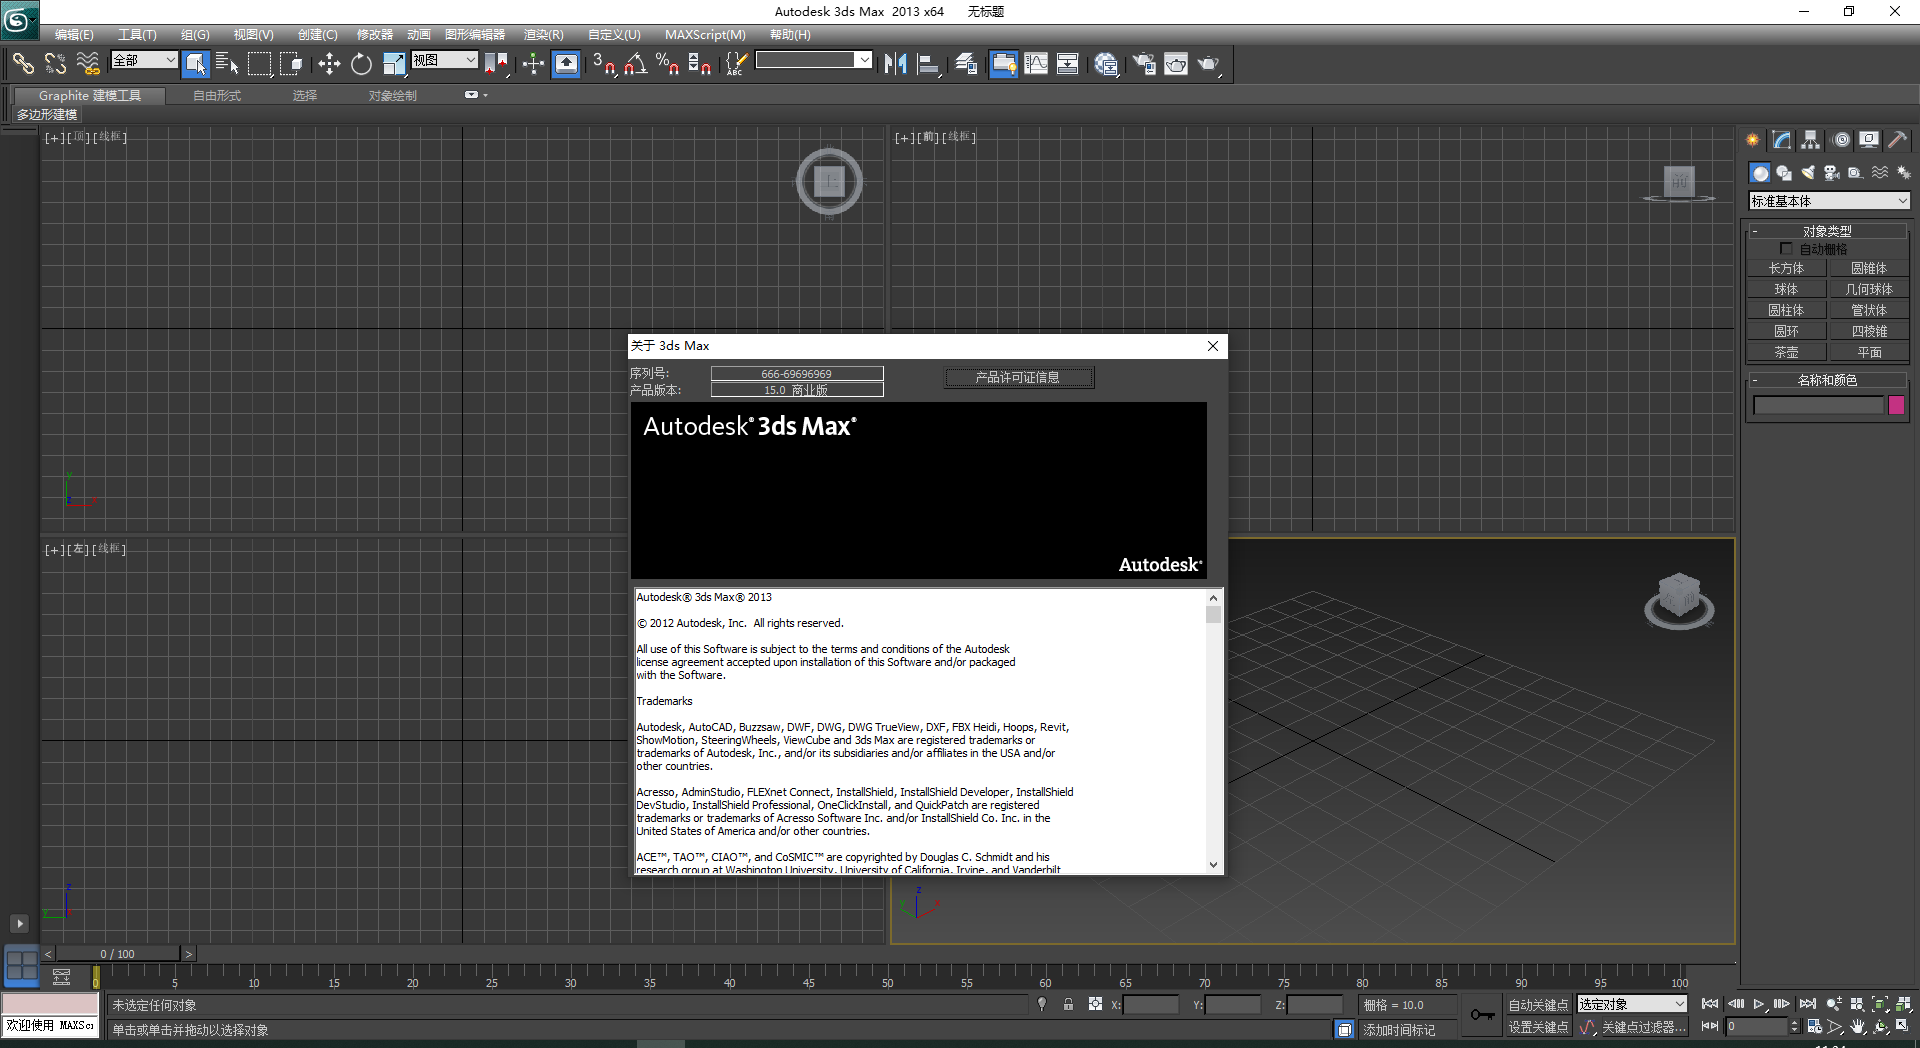Open the Curve Editor icon
This screenshot has height=1048, width=1920.
coord(1036,64)
